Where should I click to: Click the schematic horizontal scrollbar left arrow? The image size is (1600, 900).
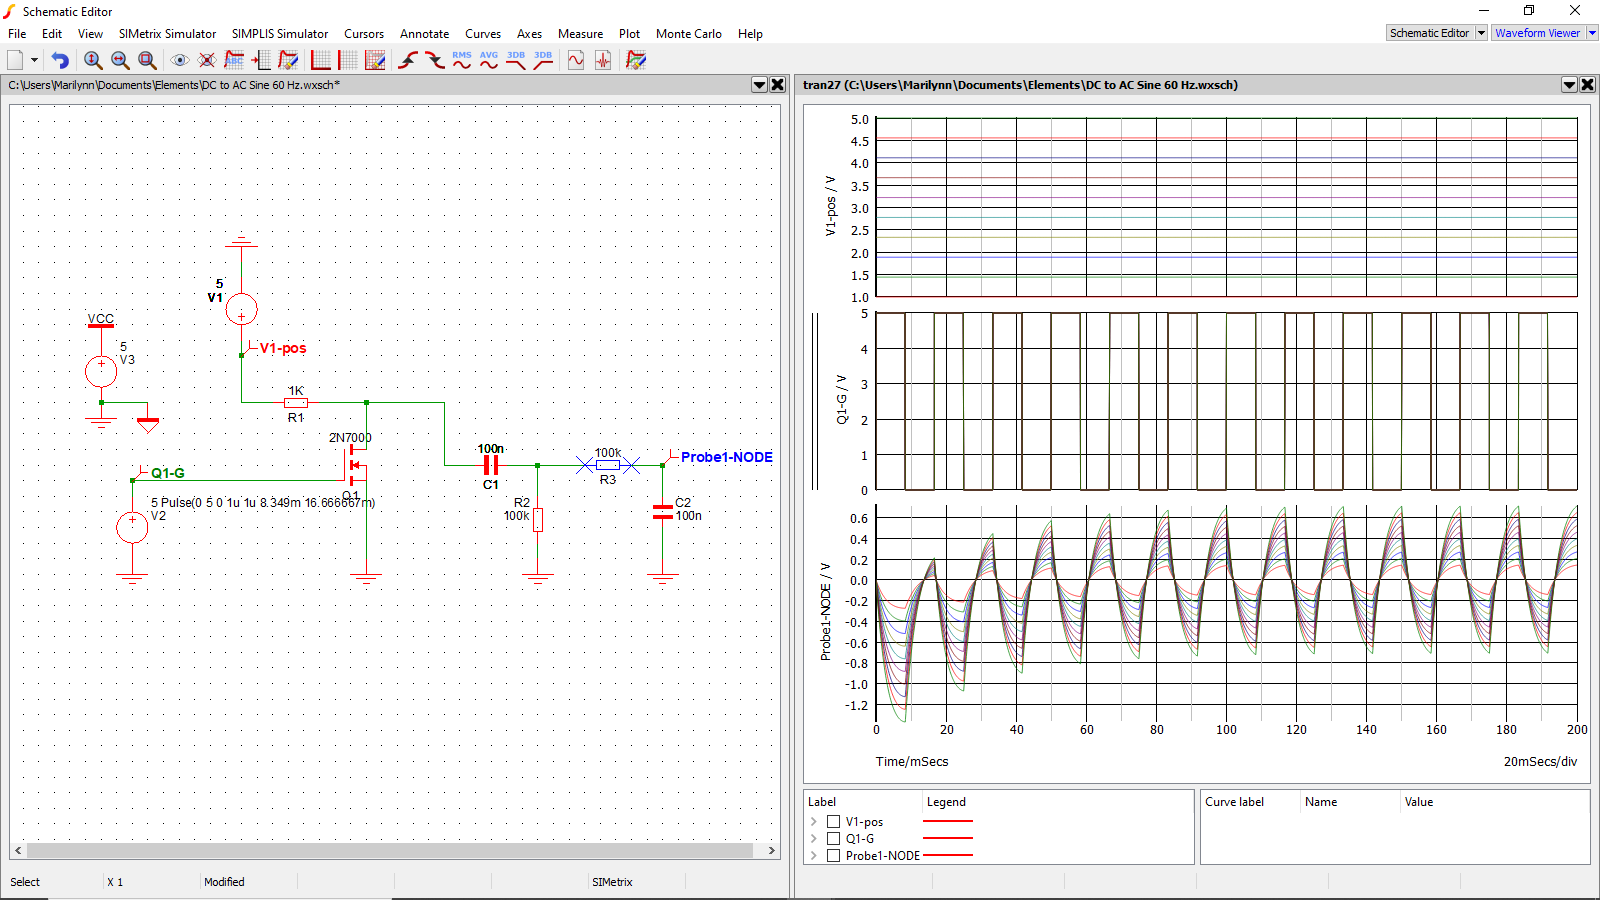click(18, 851)
